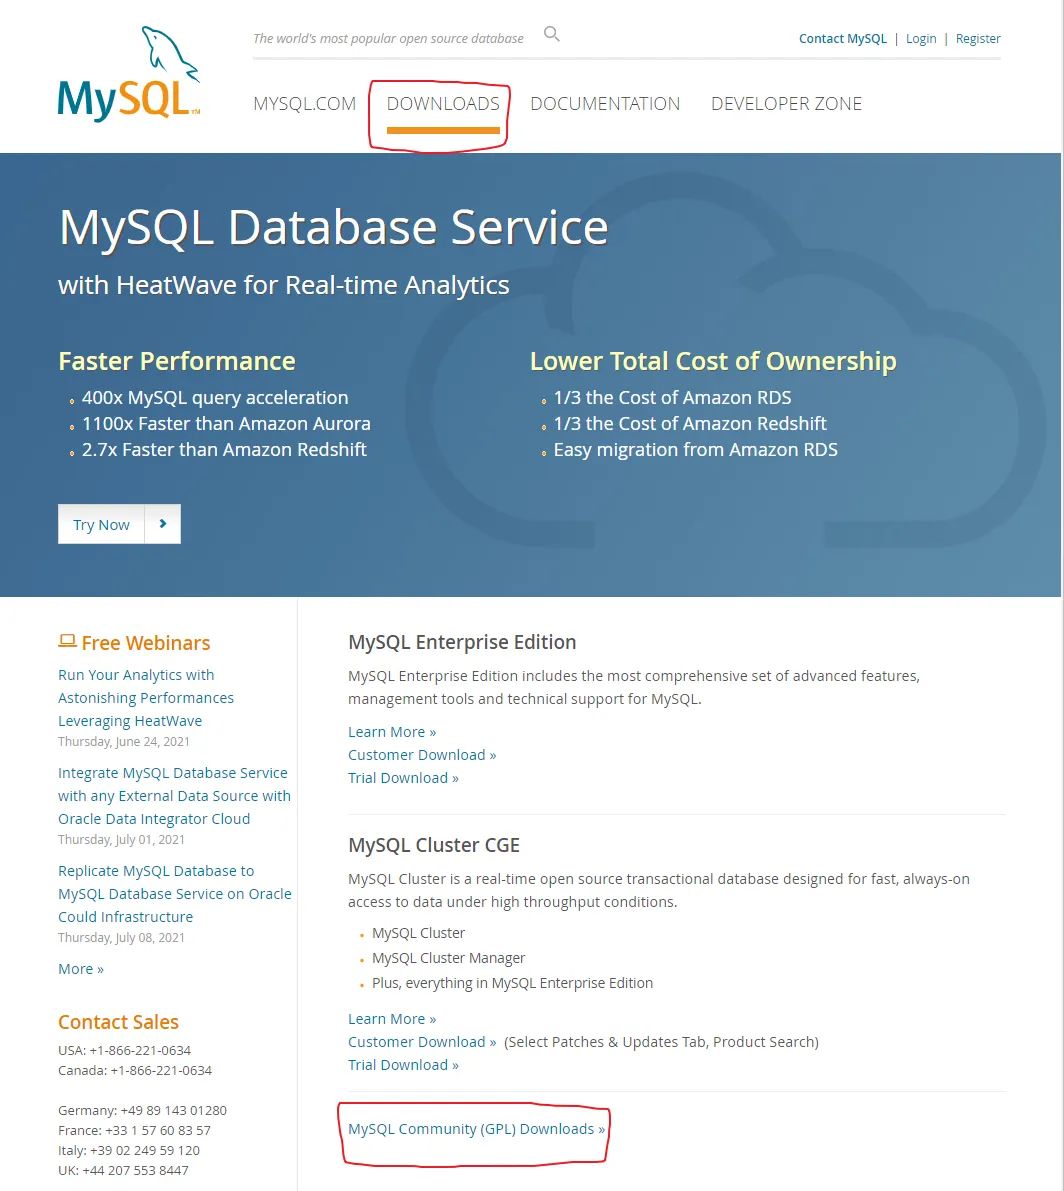Open the DOCUMENTATION navigation tab
Screen dimensions: 1064x1191
[605, 103]
